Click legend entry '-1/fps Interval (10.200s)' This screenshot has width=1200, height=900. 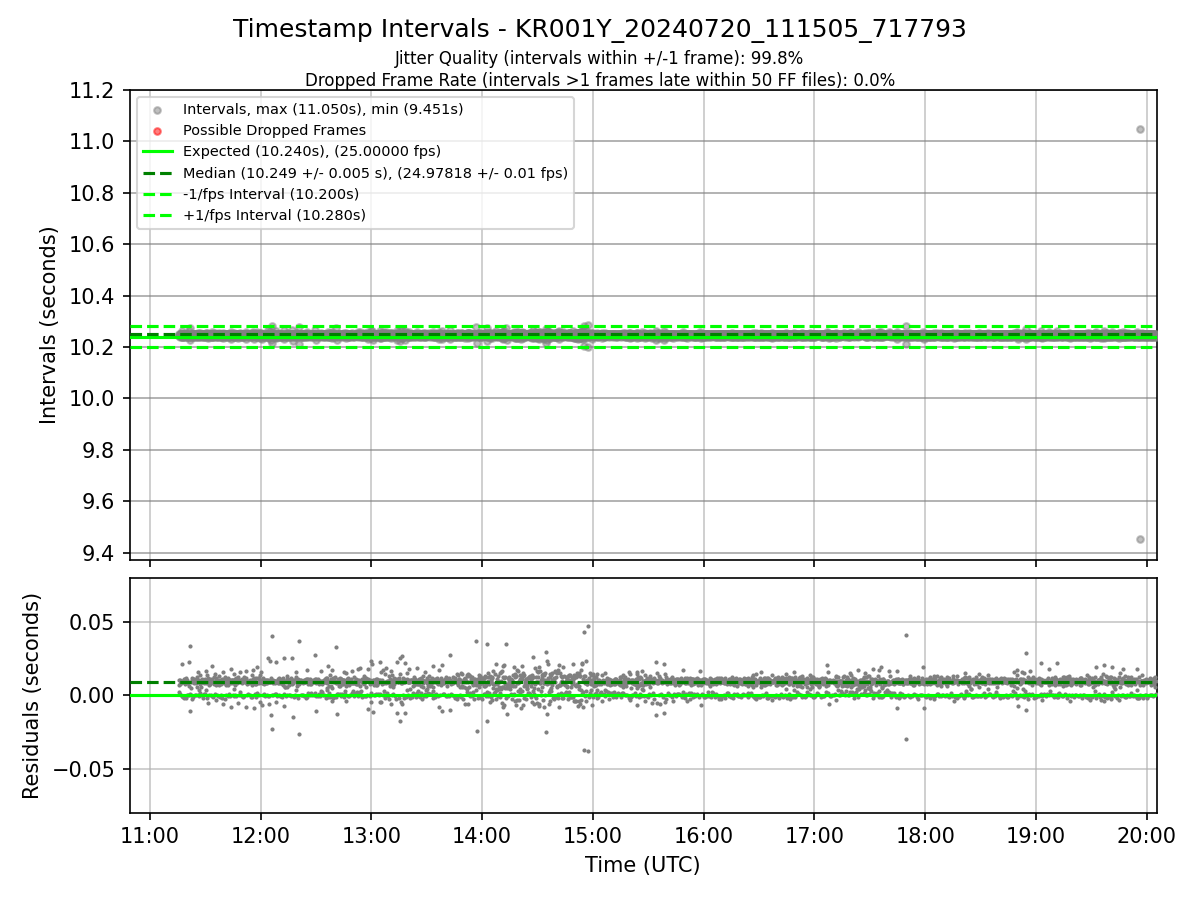(271, 194)
